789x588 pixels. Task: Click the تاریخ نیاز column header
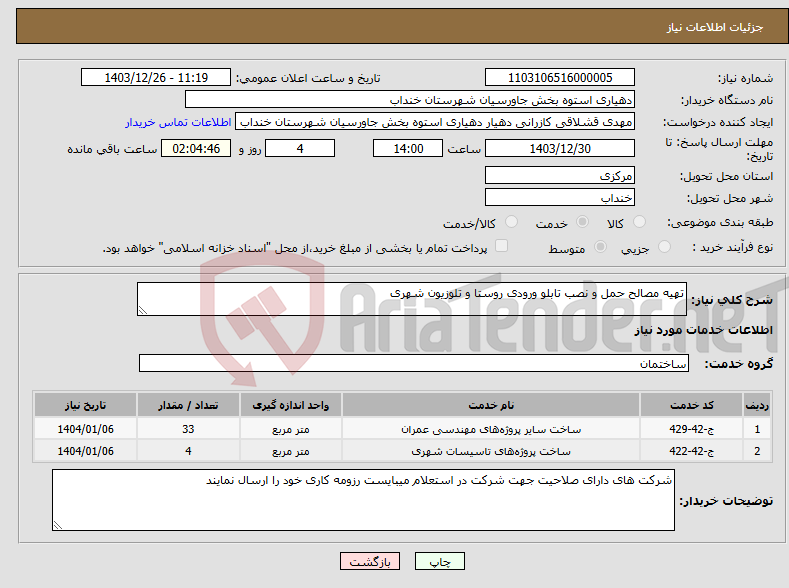[86, 405]
